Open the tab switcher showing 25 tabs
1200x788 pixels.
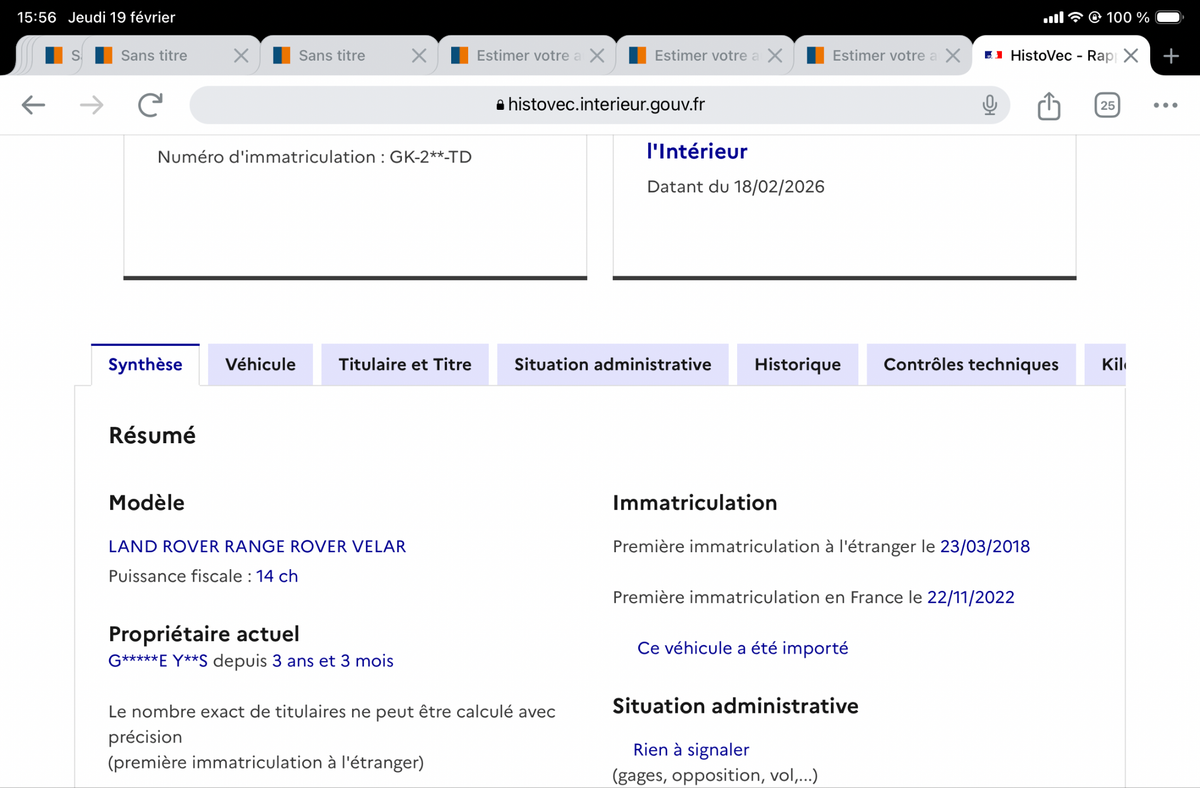[x=1107, y=105]
